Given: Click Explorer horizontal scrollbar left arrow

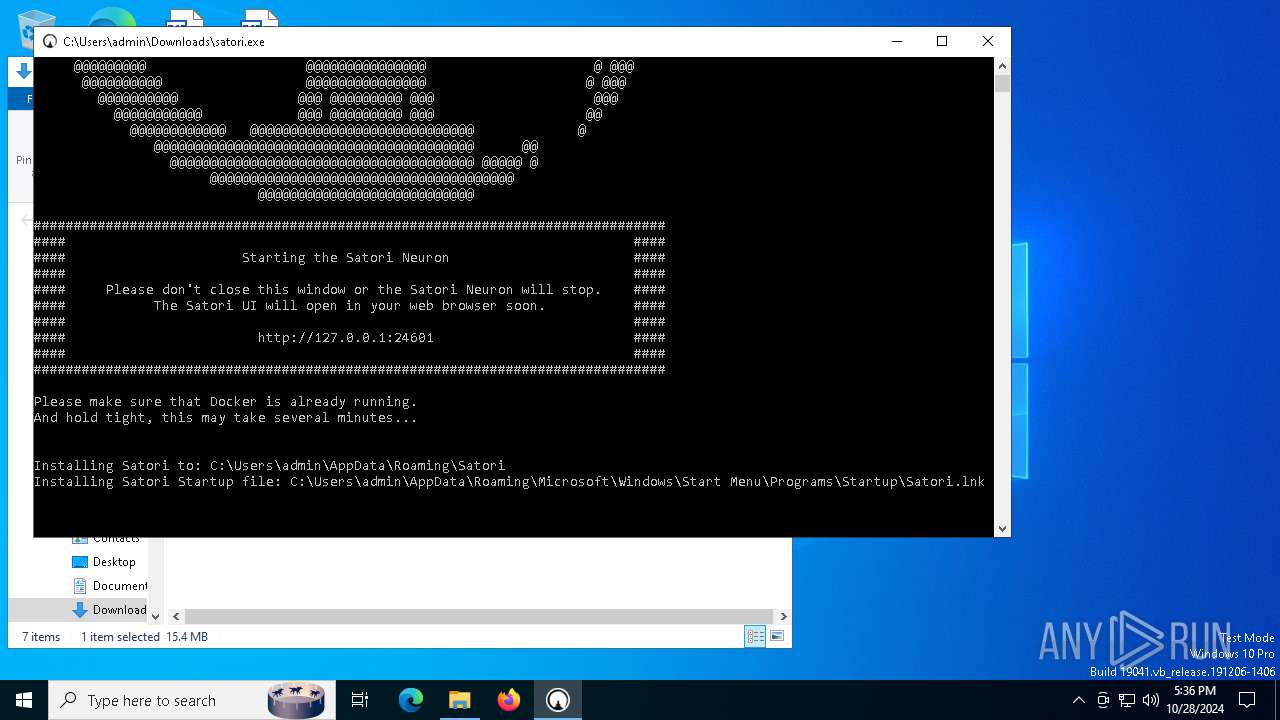Looking at the screenshot, I should [x=176, y=617].
